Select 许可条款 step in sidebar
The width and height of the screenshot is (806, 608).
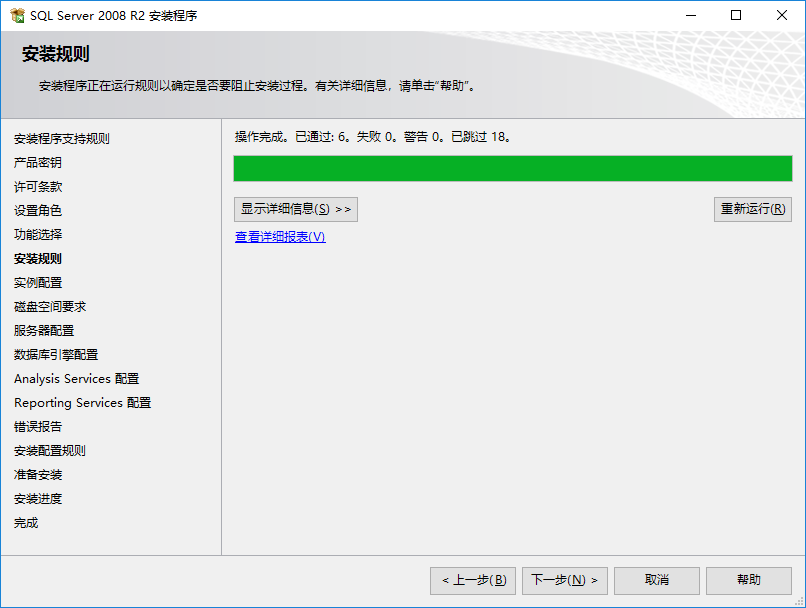tap(38, 187)
